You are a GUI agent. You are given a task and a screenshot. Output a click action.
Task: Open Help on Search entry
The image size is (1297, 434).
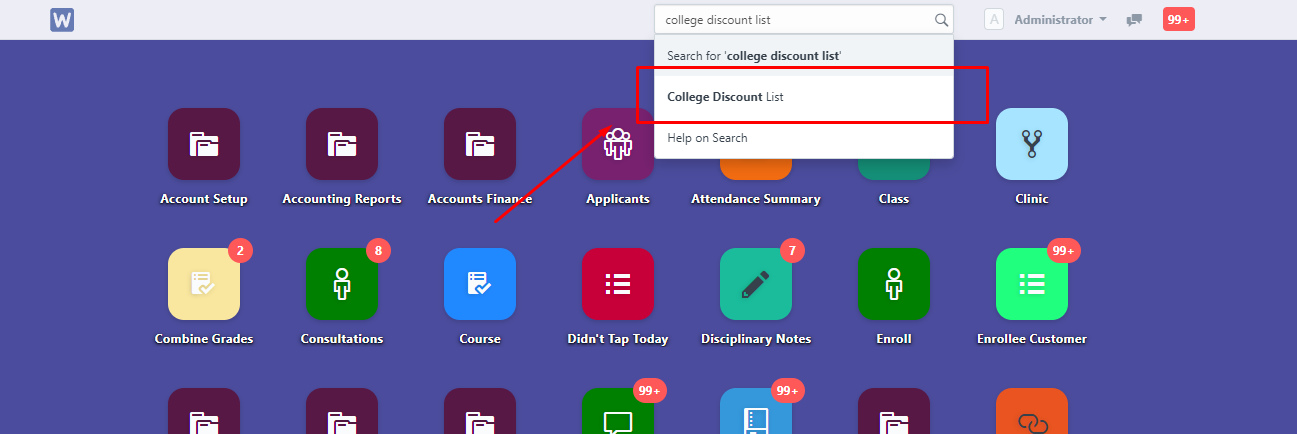(804, 138)
